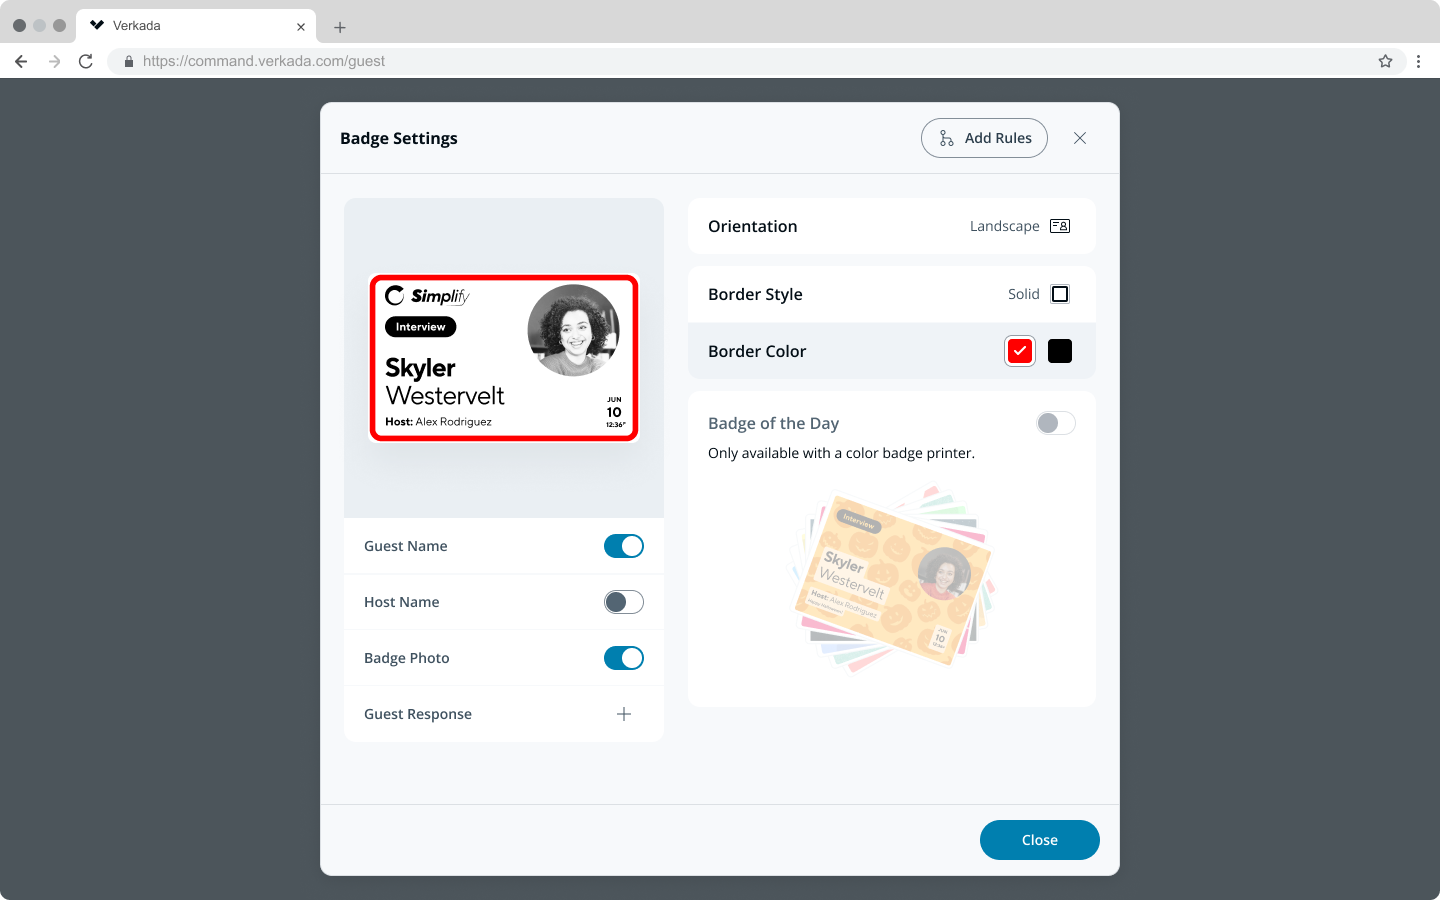Enable the Badge of the Day toggle

click(x=1056, y=423)
